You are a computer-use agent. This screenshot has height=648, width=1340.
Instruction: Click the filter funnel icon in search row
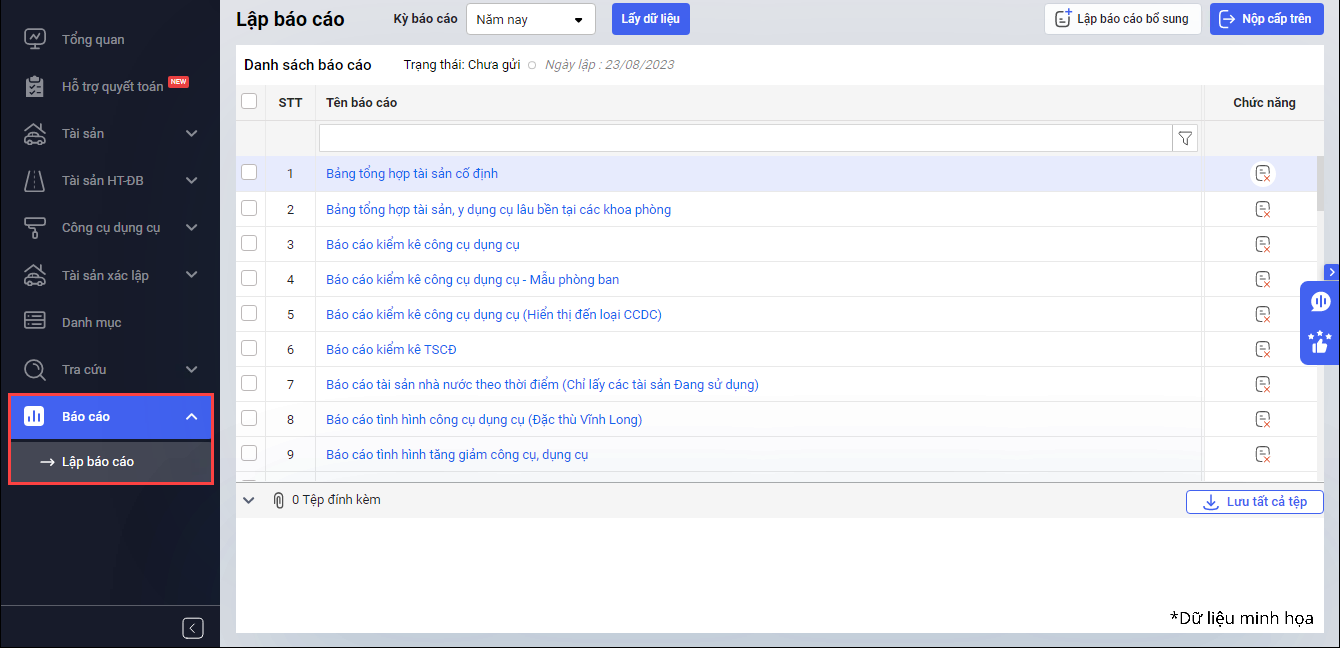click(x=1185, y=138)
